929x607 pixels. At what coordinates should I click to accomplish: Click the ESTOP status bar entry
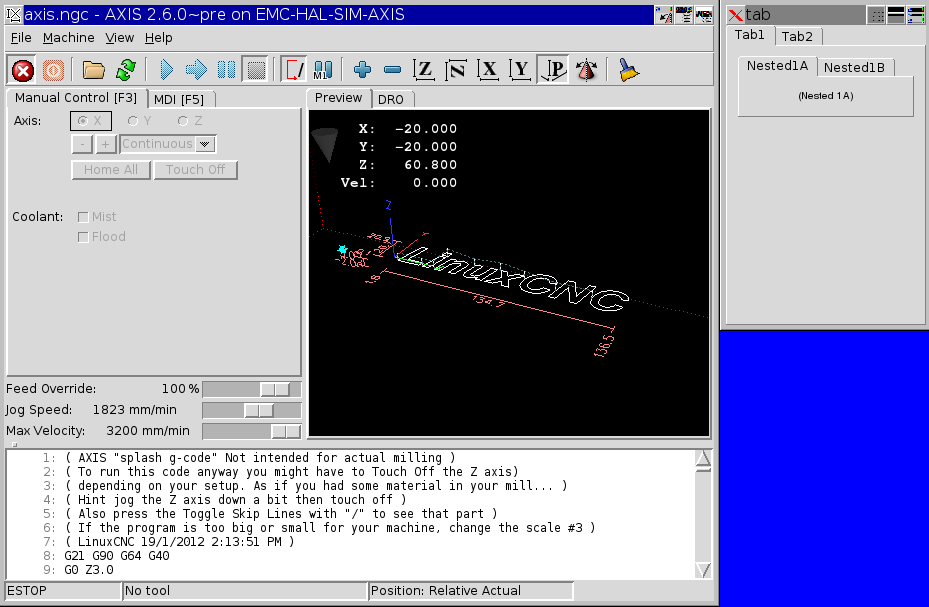coord(63,591)
